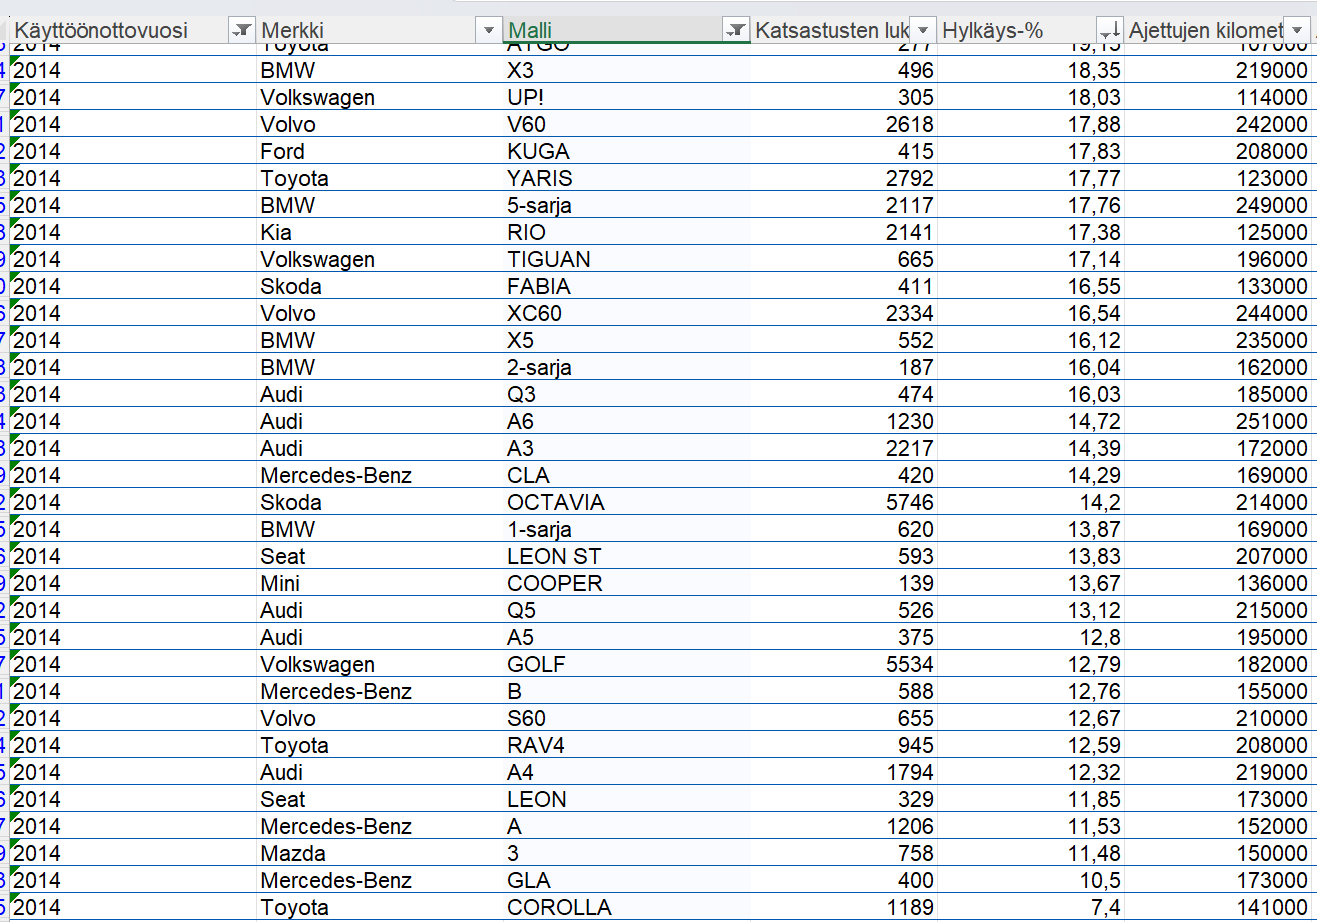Image resolution: width=1317 pixels, height=922 pixels.
Task: Select the cell containing OCTAVIA
Action: [627, 502]
